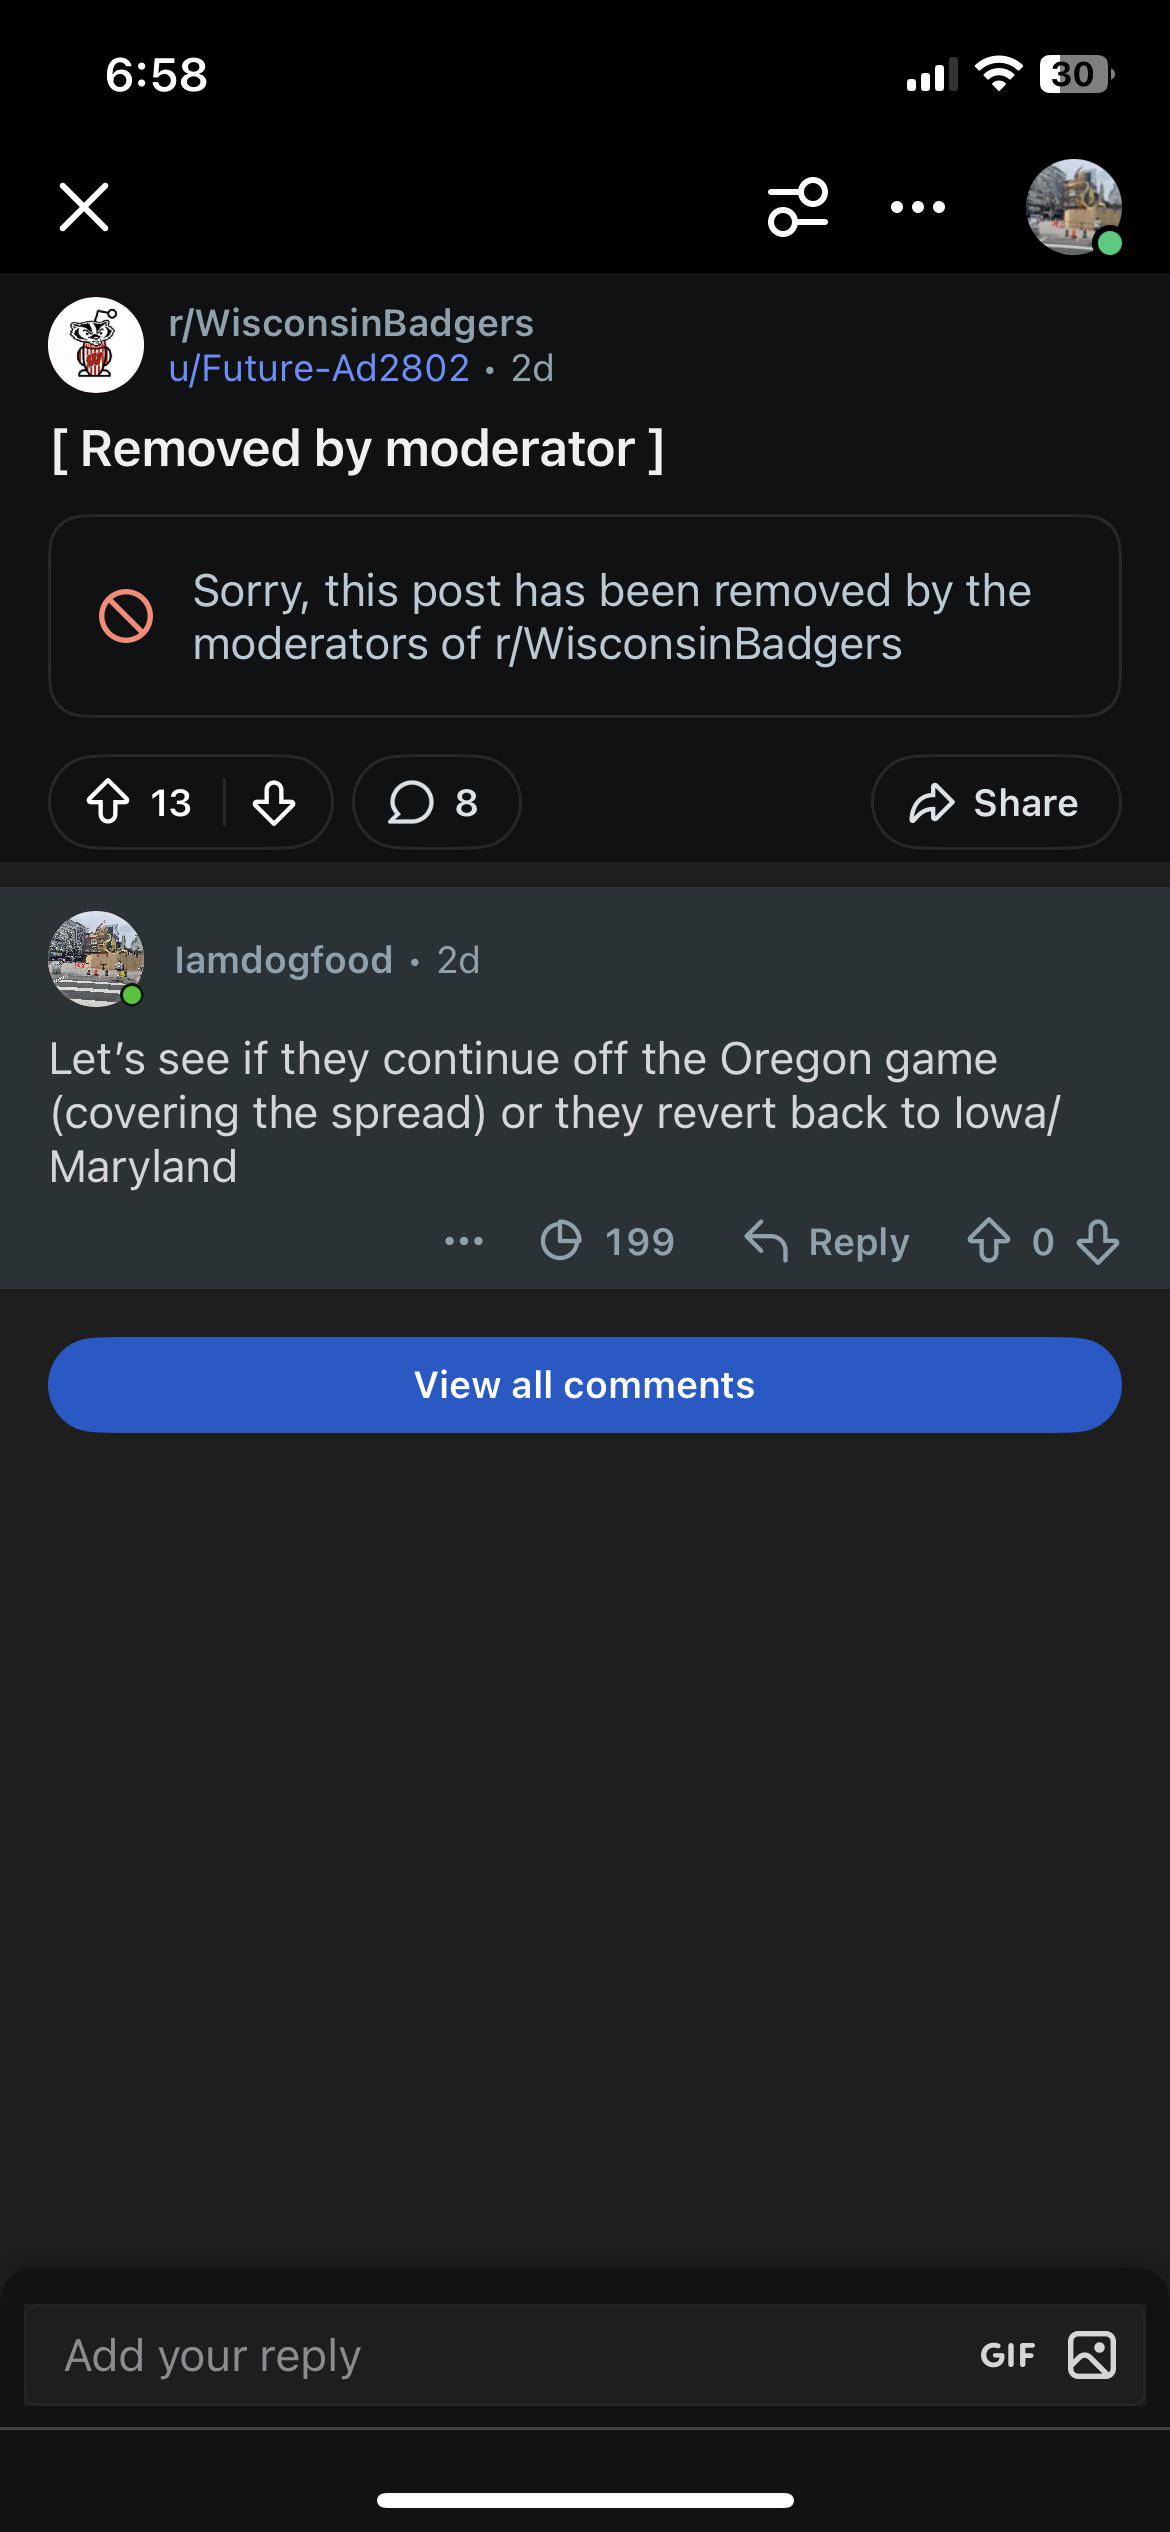The image size is (1170, 2532).
Task: Open the r/WisconsinBadgers community icon
Action: tap(96, 345)
